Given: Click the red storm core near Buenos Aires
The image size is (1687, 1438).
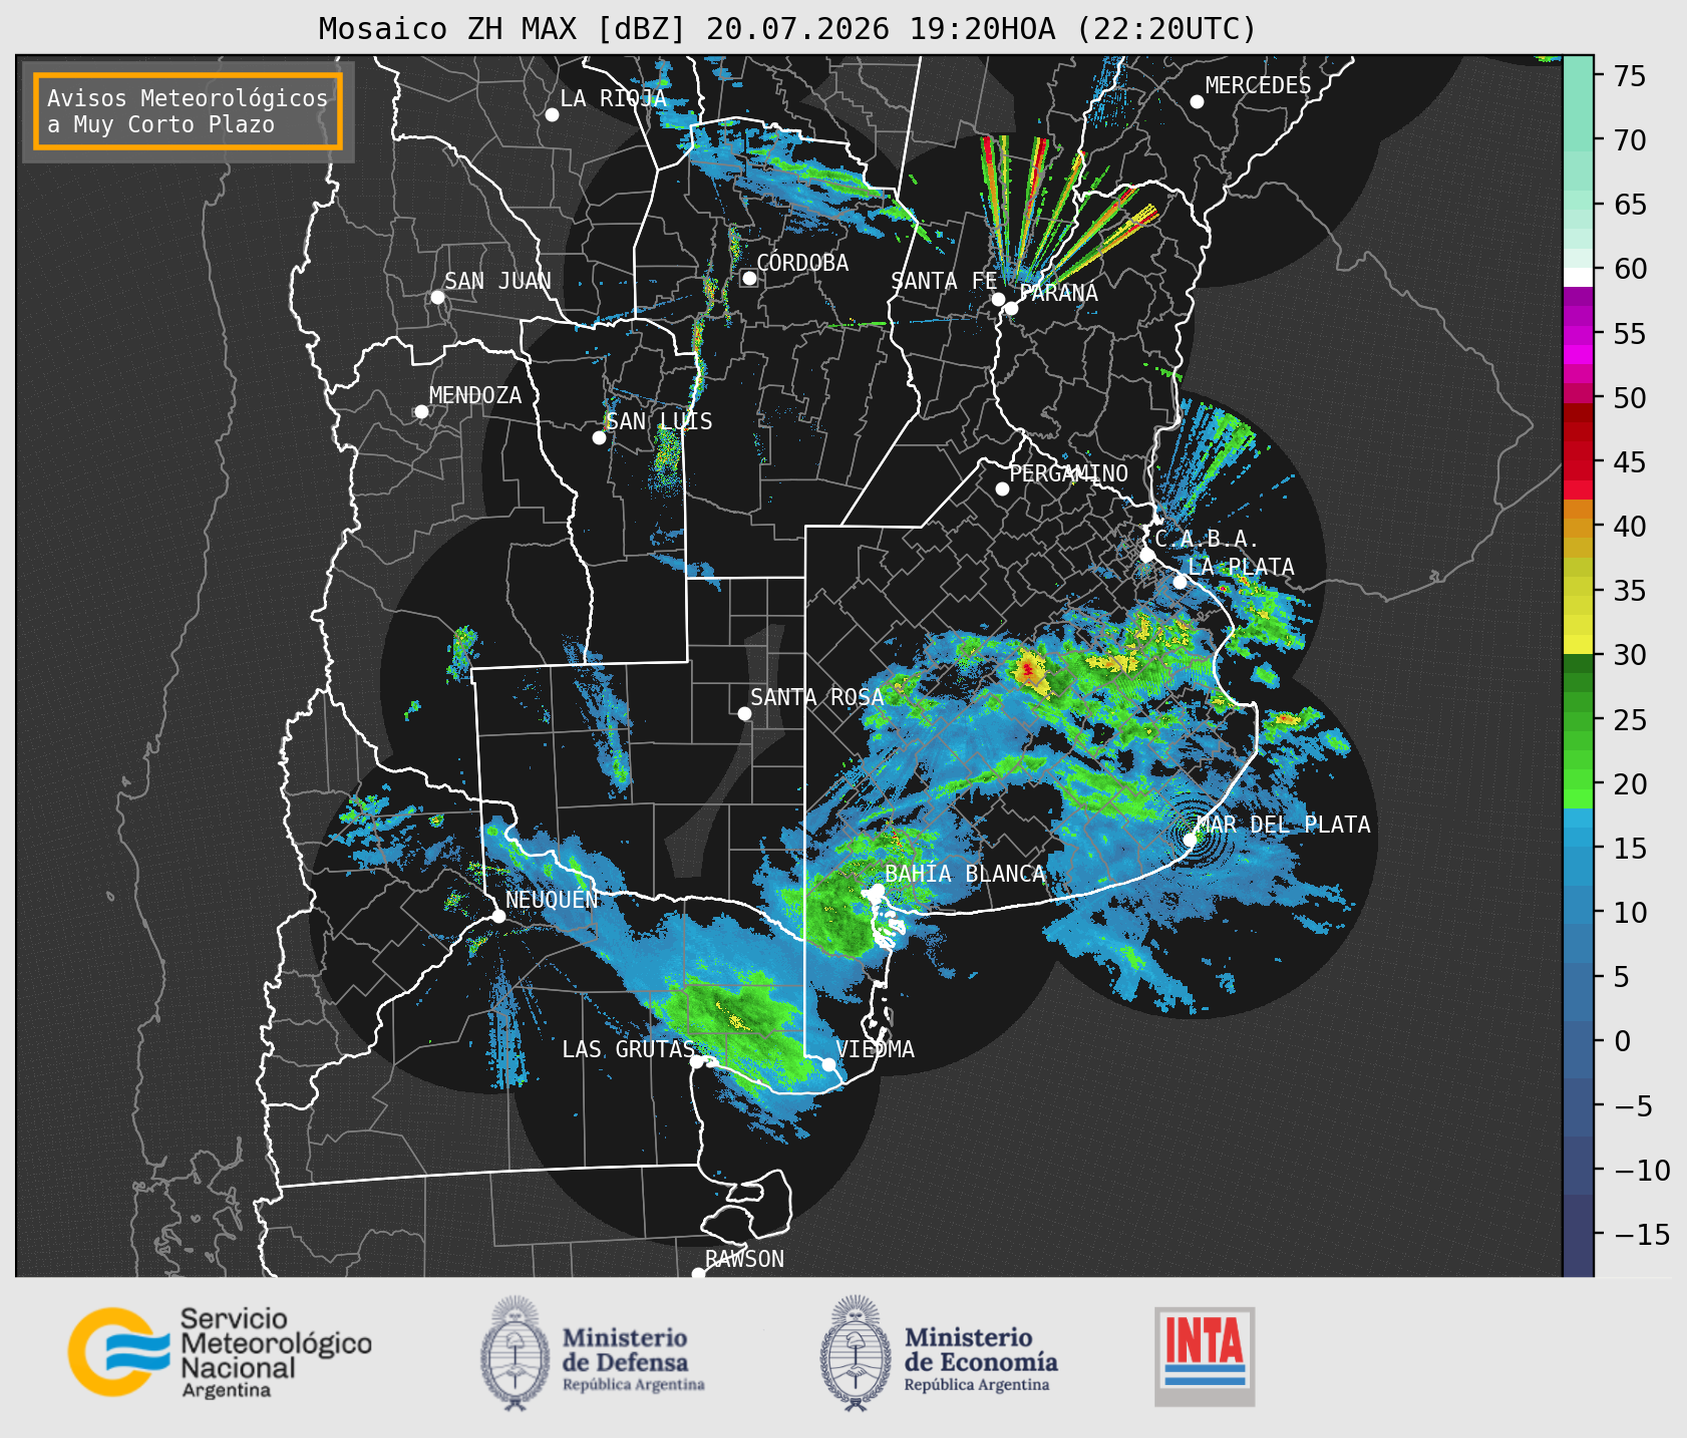Looking at the screenshot, I should (1028, 667).
